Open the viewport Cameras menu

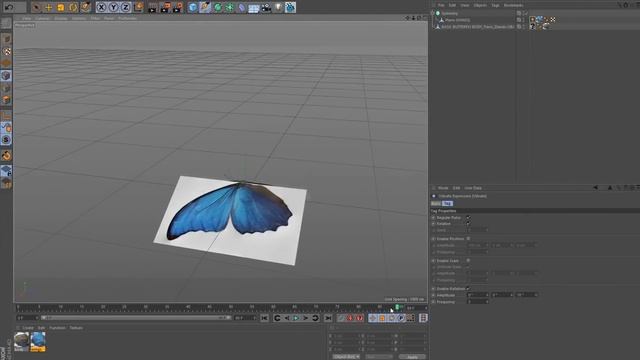(x=42, y=18)
